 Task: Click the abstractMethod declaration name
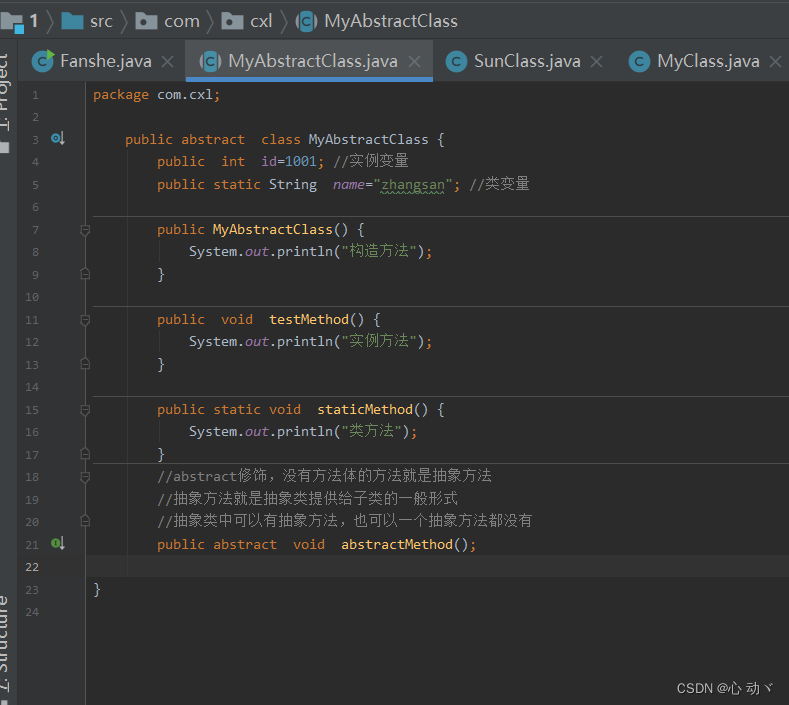[397, 544]
